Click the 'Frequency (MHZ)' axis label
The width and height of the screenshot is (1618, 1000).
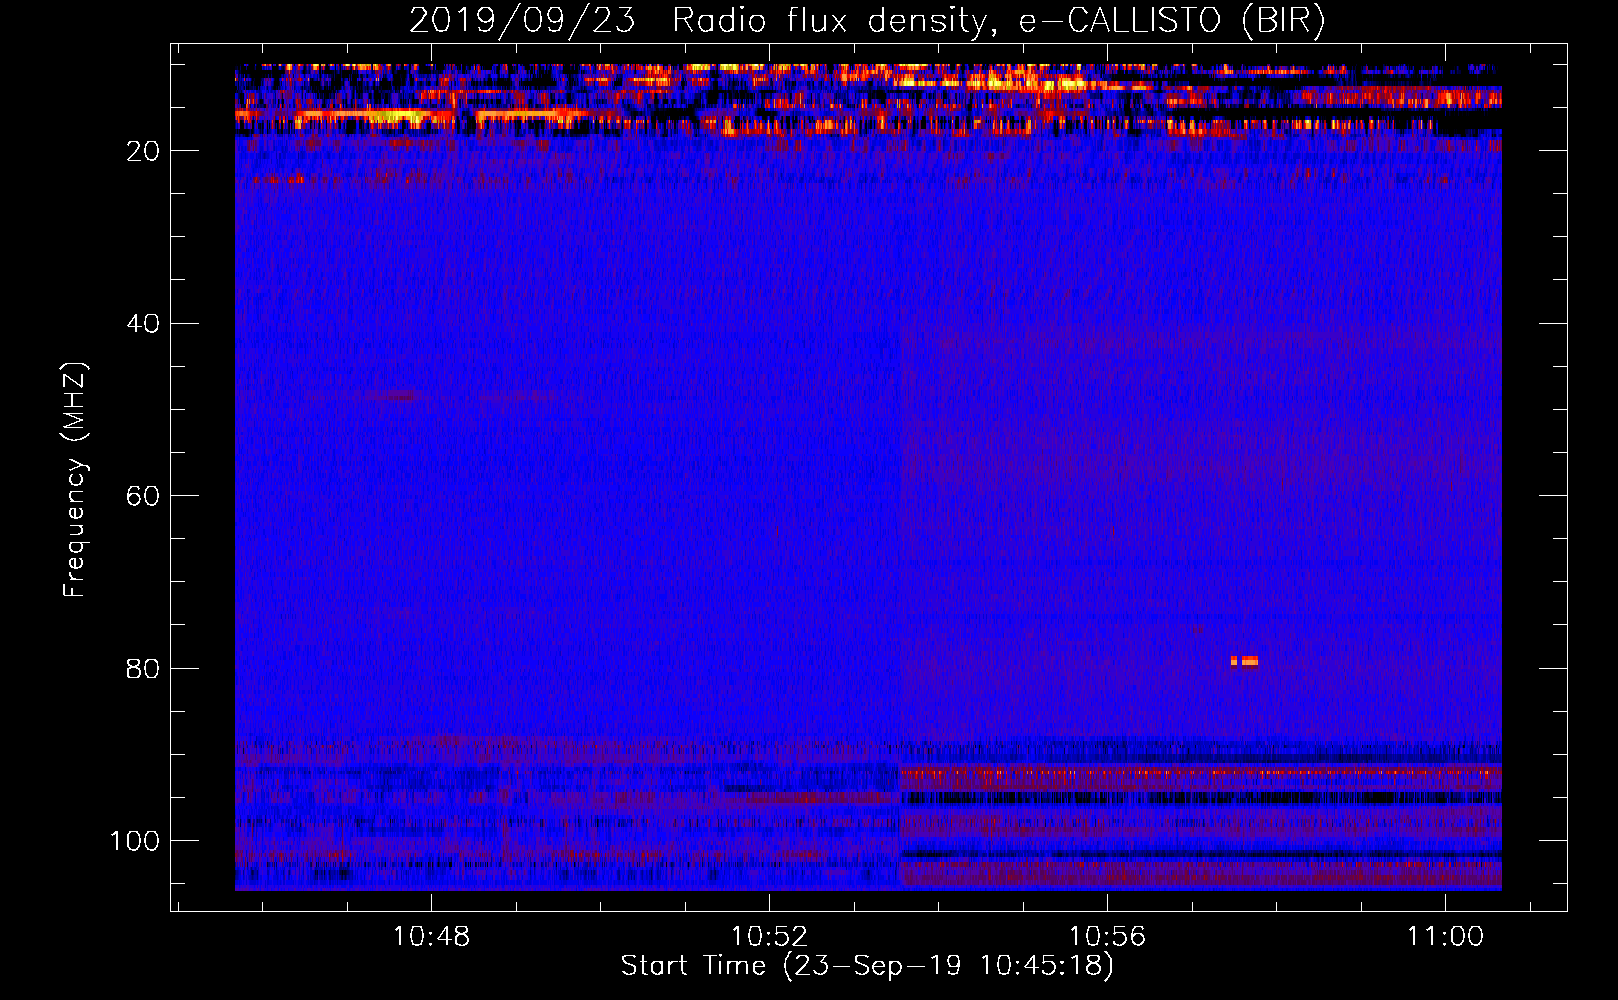click(x=75, y=480)
